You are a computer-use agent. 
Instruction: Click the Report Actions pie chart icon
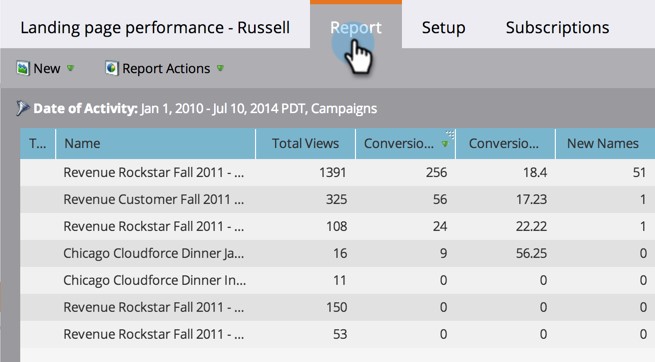[x=112, y=68]
